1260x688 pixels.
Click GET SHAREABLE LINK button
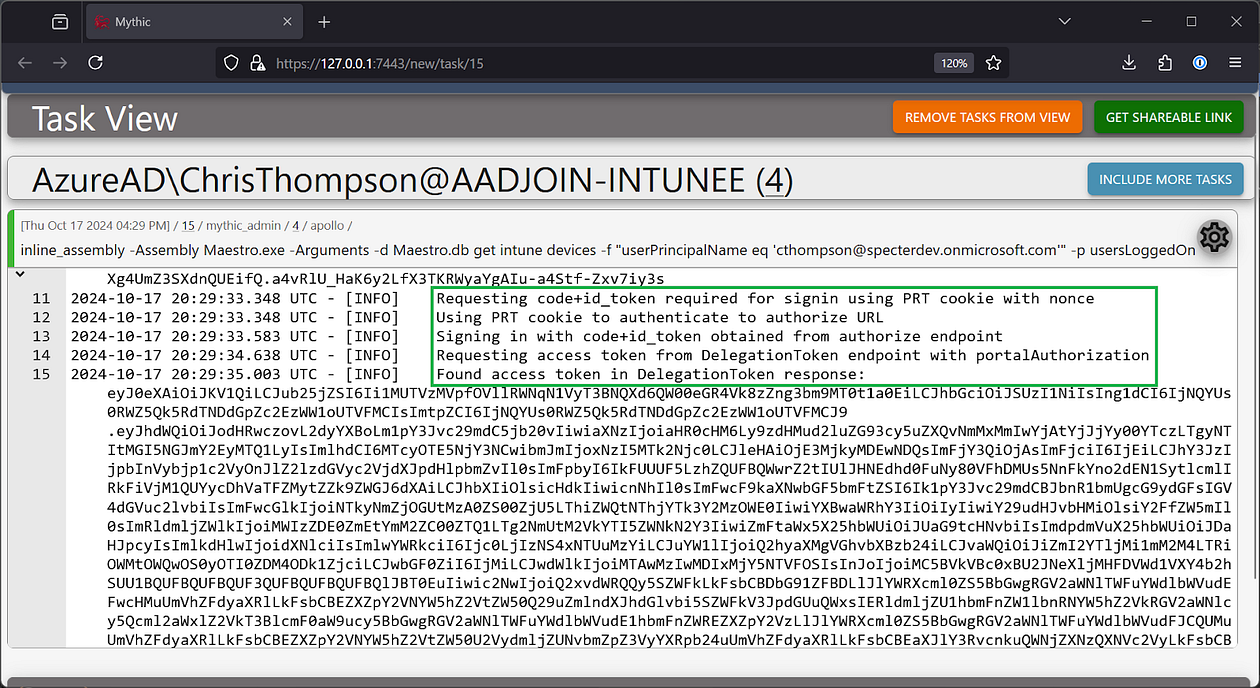click(x=1169, y=118)
